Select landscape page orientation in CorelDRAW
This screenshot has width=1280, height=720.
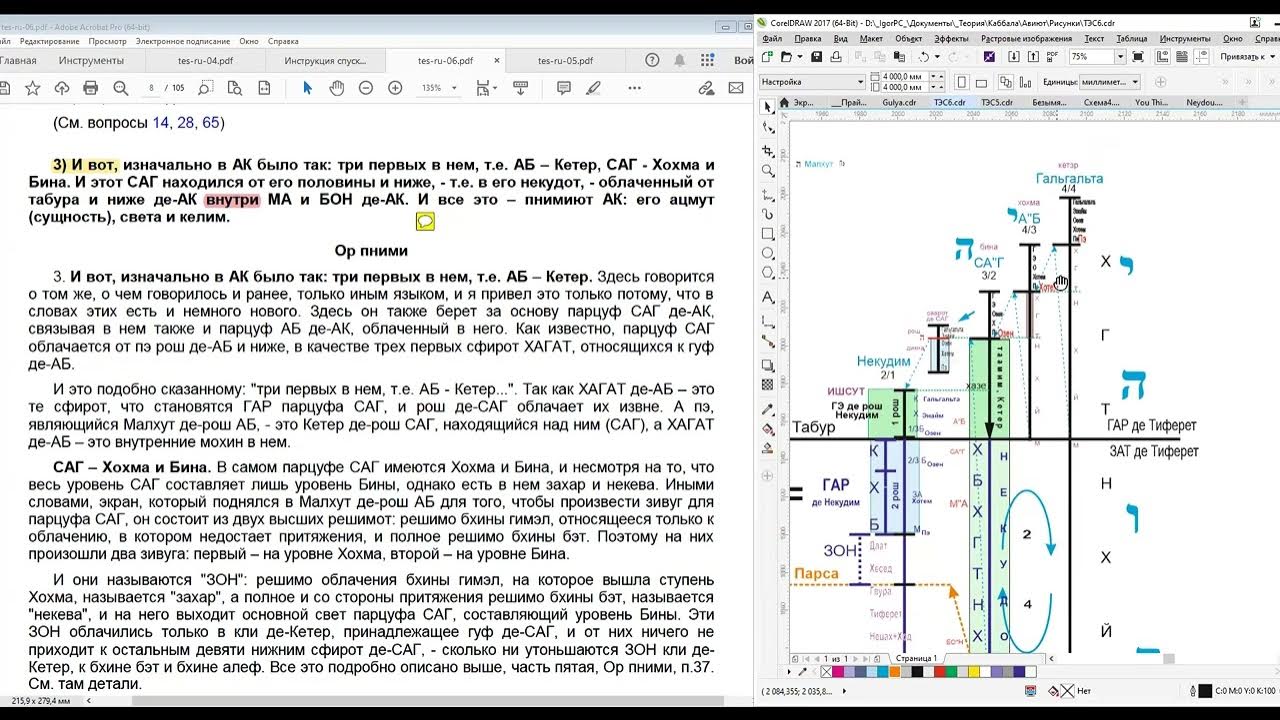click(981, 82)
